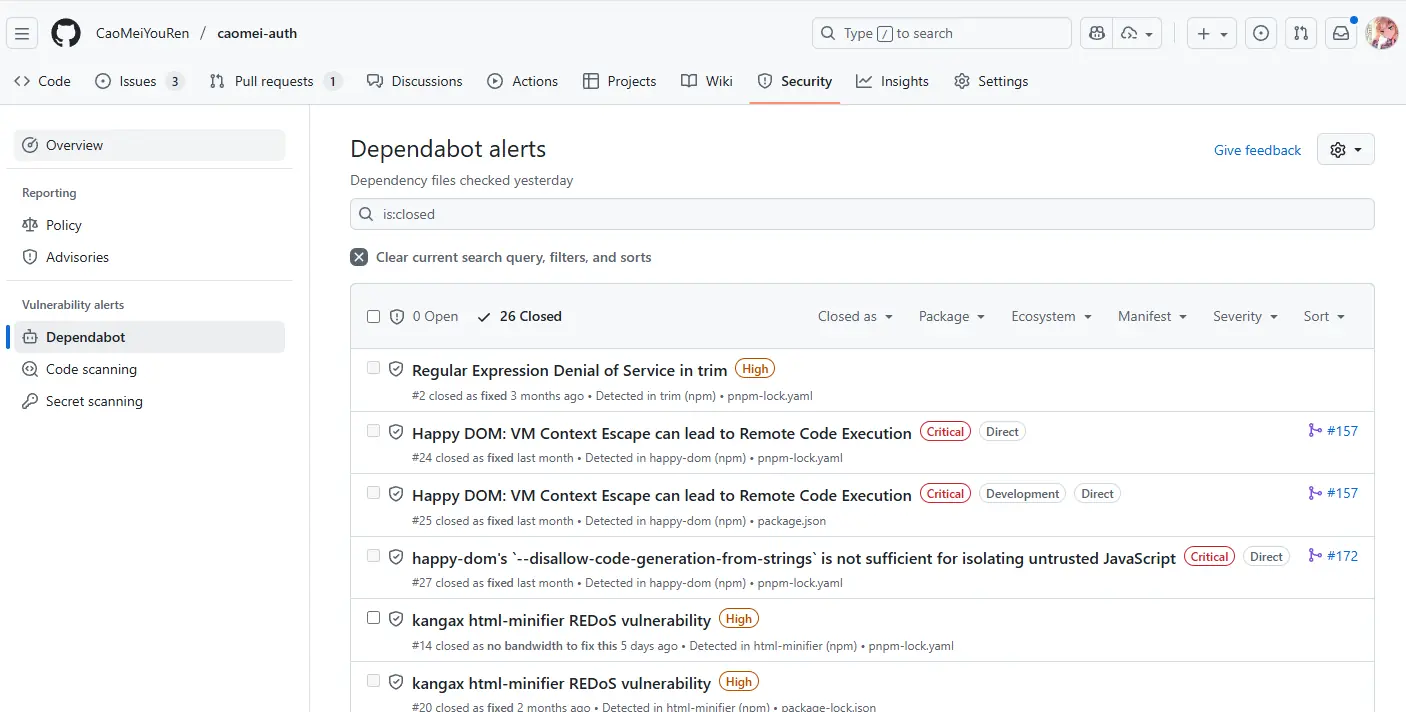Expand the Closed as filter dropdown

pos(855,316)
